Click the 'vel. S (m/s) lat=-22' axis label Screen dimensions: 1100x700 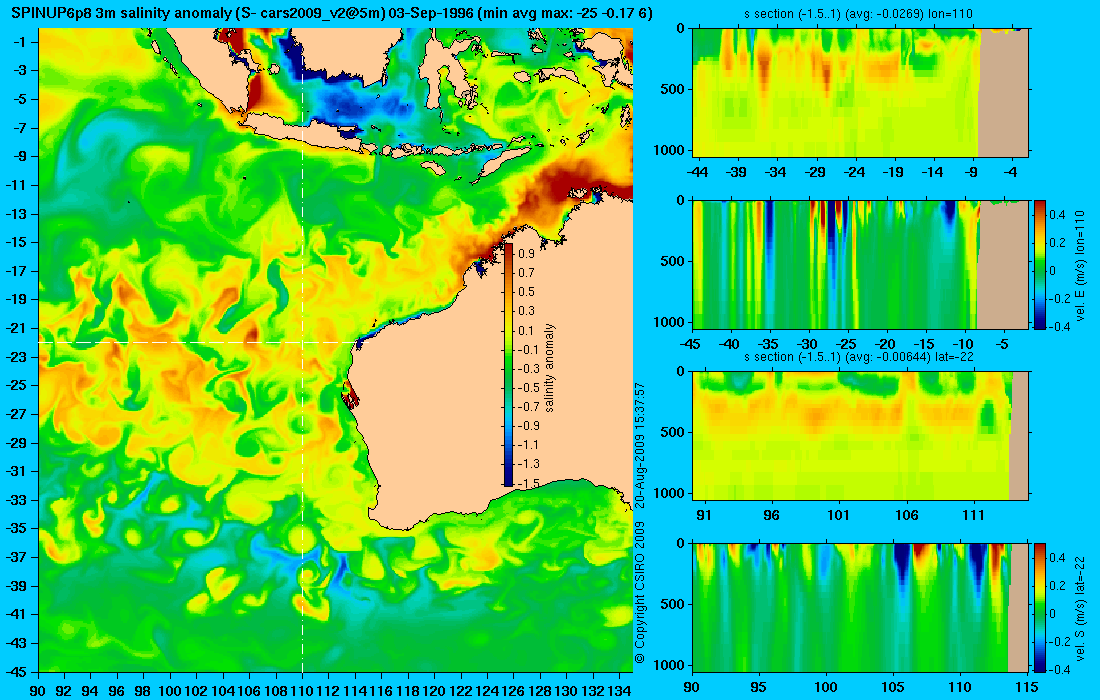(1080, 607)
